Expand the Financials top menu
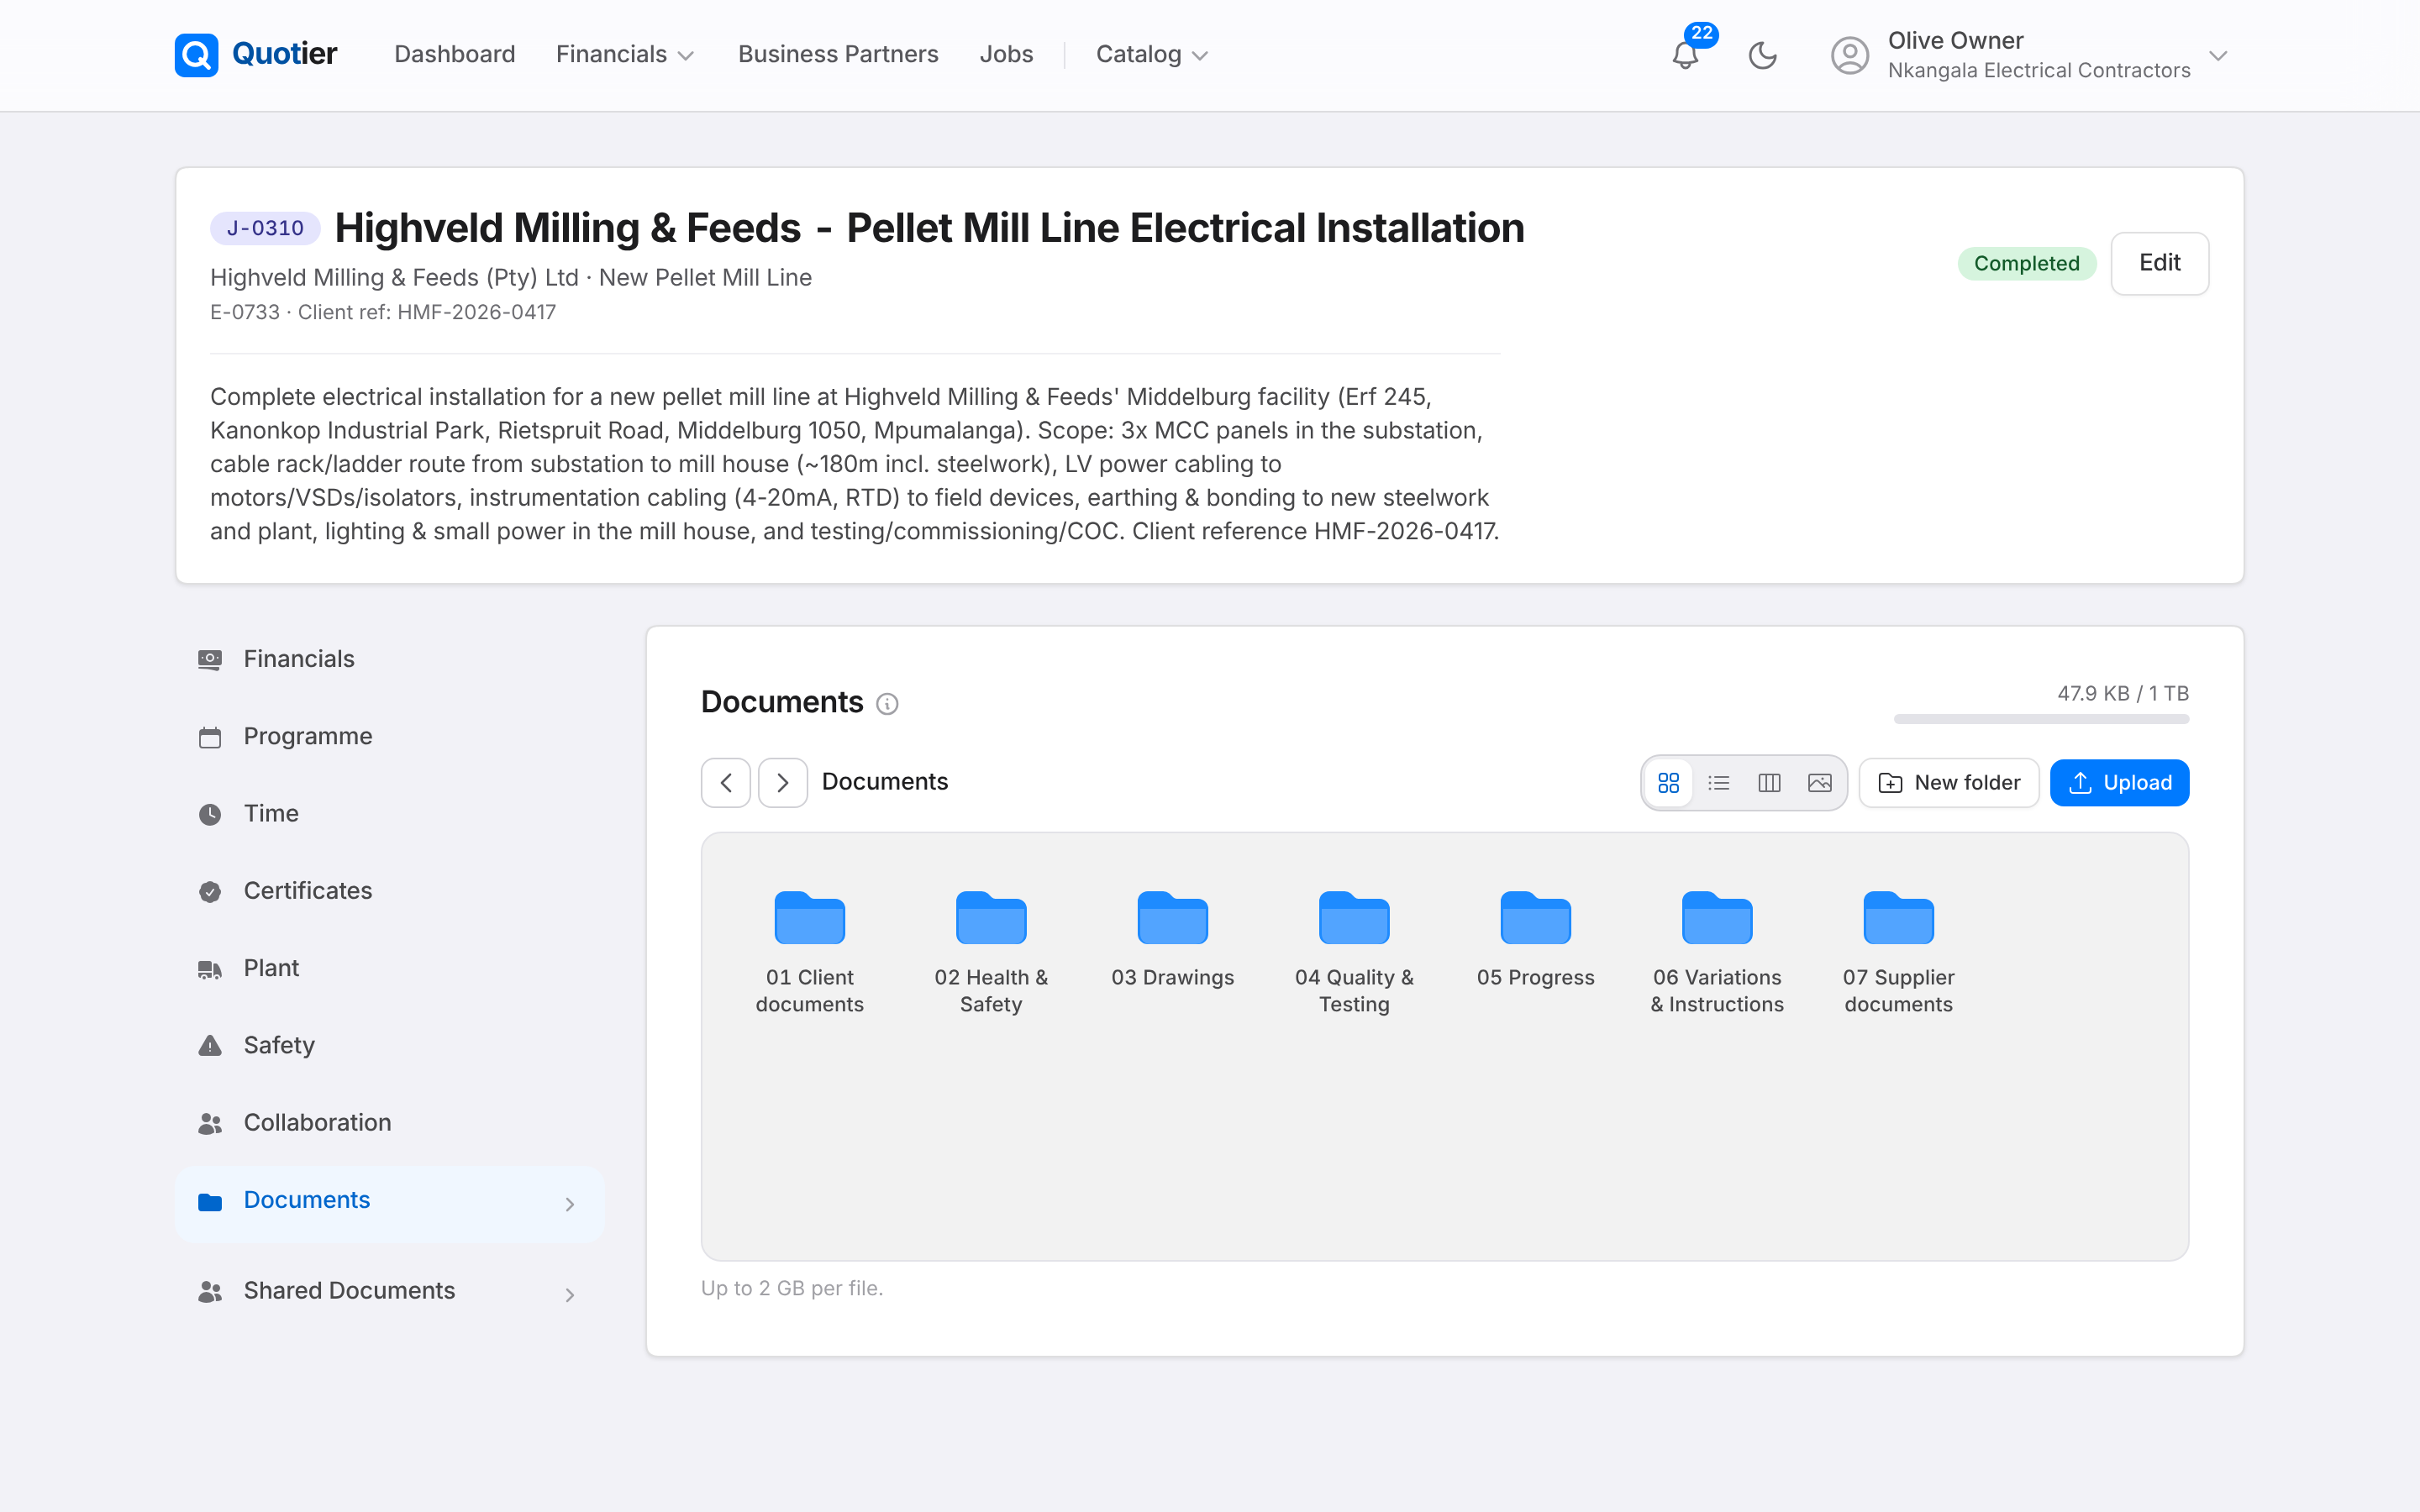This screenshot has width=2420, height=1512. pos(624,54)
